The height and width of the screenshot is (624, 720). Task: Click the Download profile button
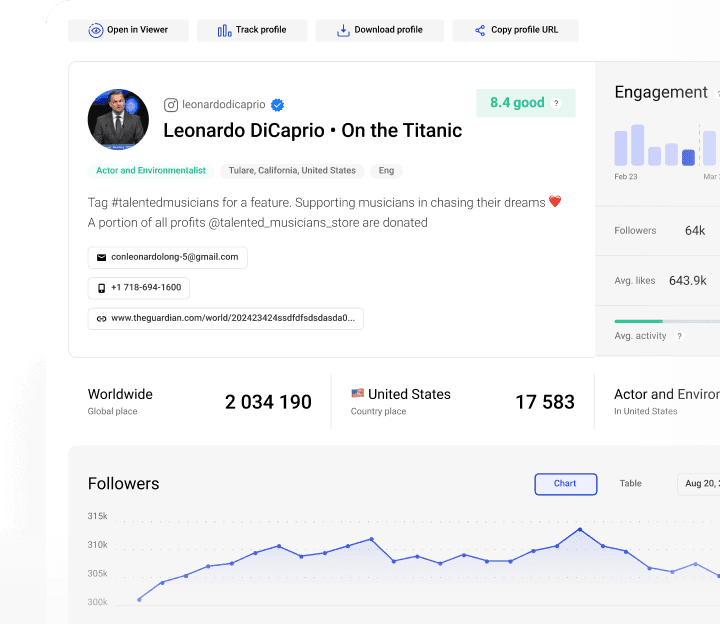(x=380, y=30)
